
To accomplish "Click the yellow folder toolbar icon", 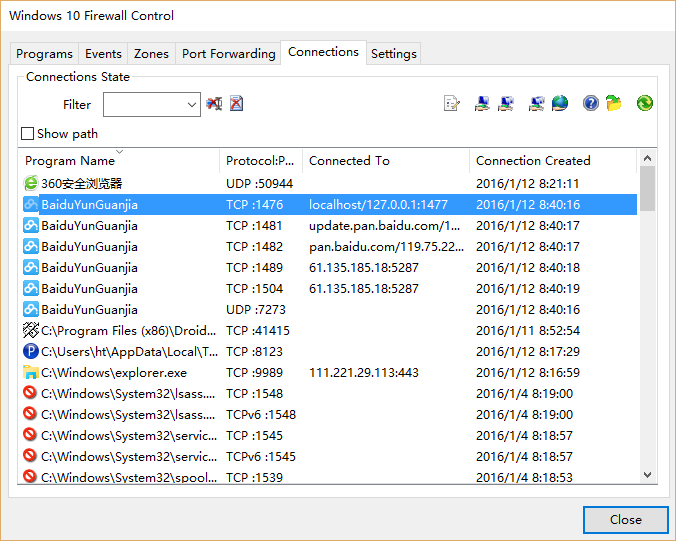I will [x=614, y=104].
